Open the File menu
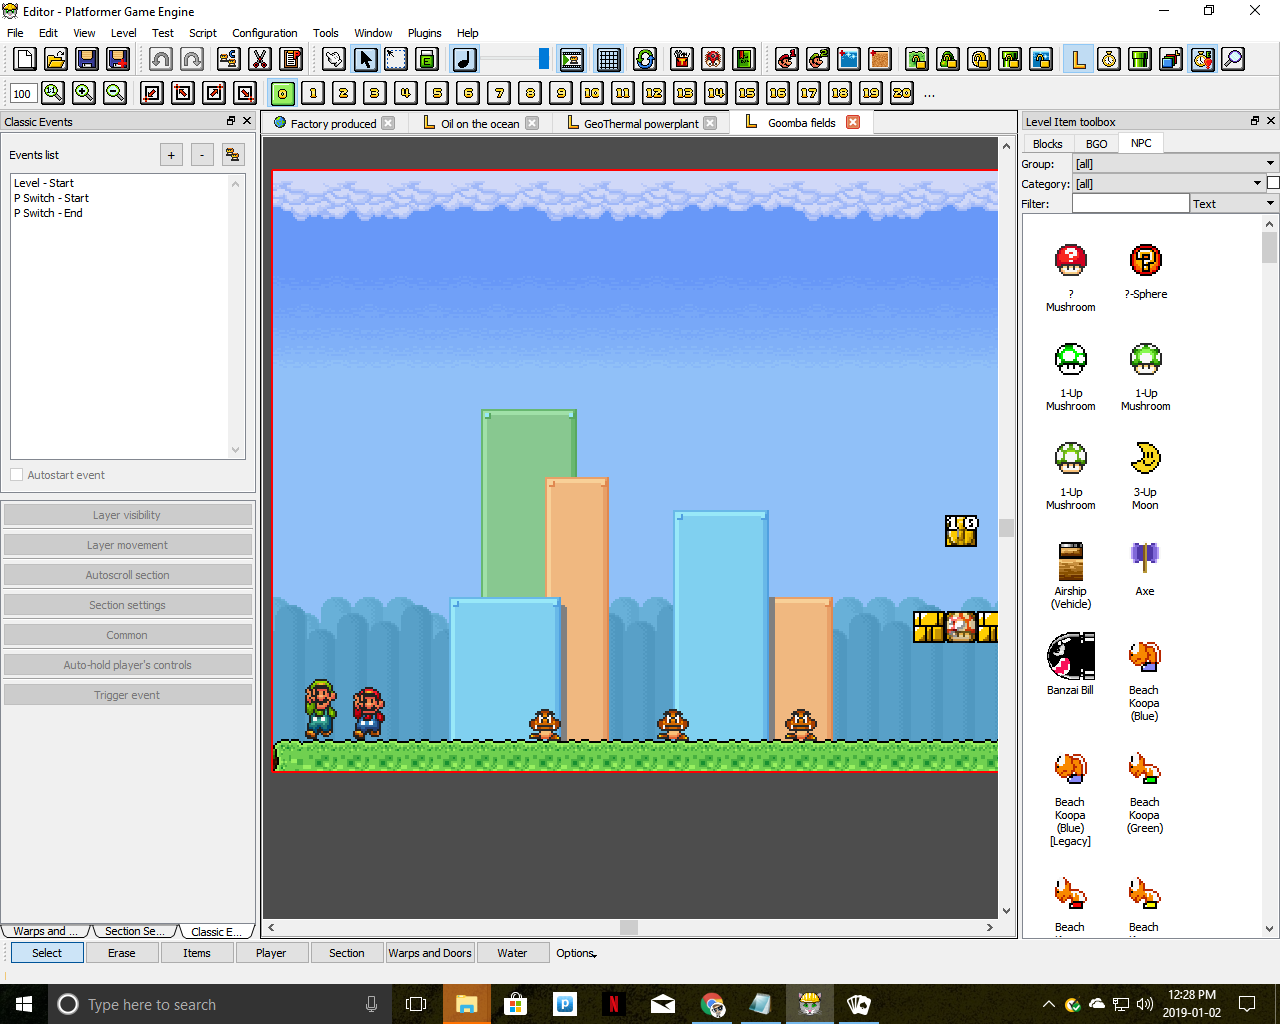1280x1024 pixels. point(15,33)
